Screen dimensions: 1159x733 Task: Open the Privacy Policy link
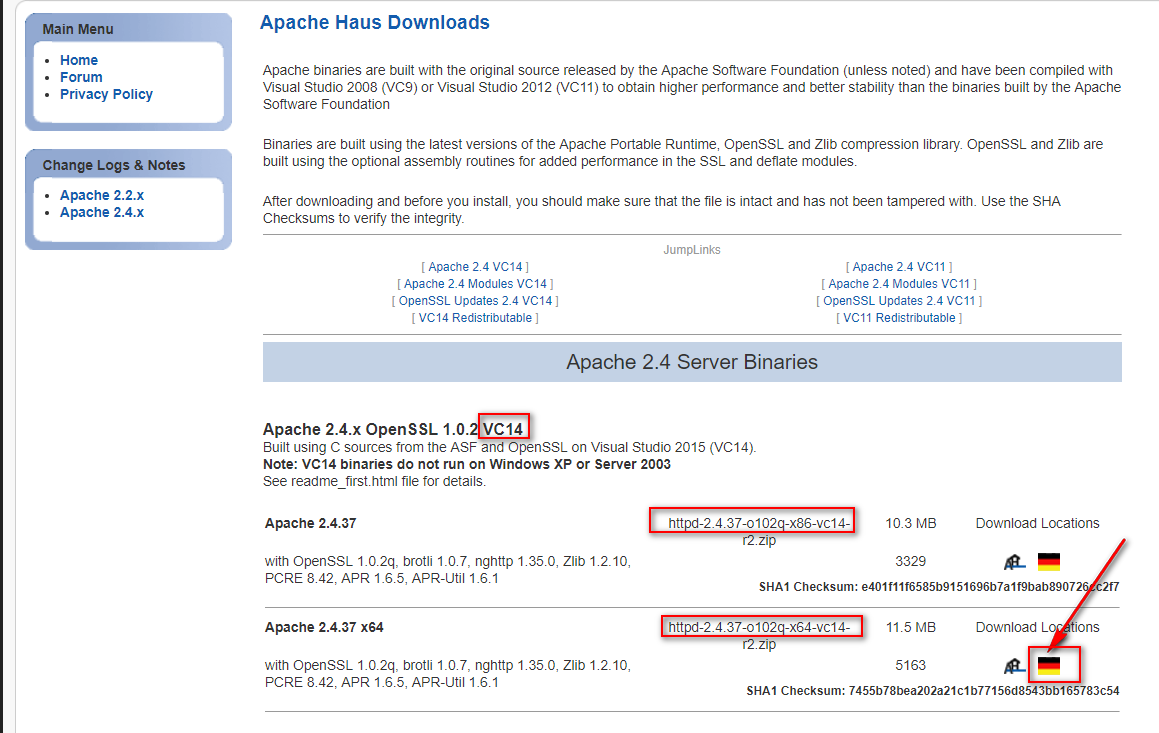pos(106,94)
